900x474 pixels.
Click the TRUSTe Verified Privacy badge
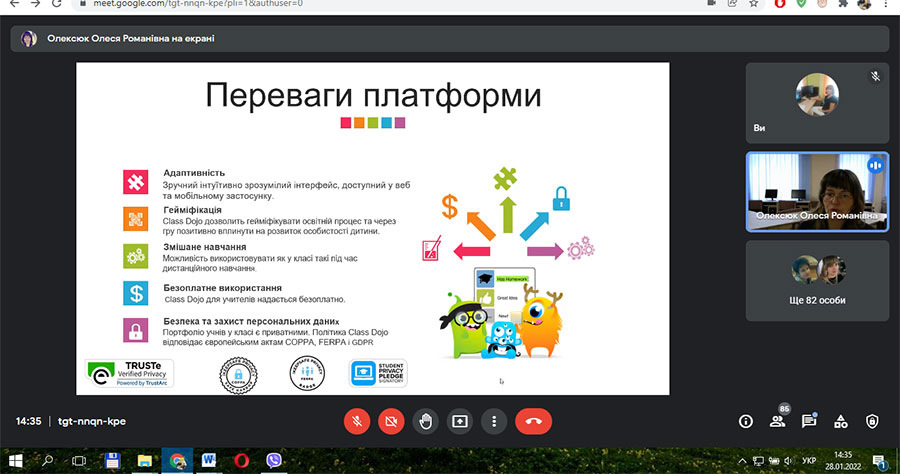tap(129, 374)
